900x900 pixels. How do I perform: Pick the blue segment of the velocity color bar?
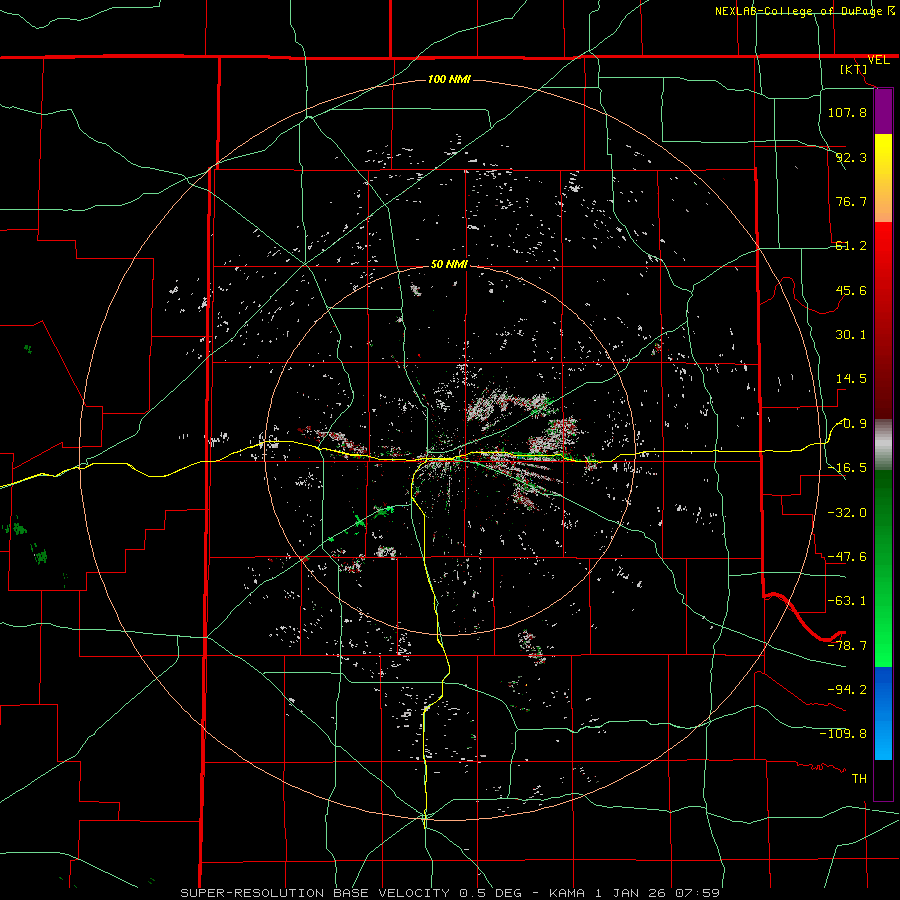pyautogui.click(x=883, y=713)
